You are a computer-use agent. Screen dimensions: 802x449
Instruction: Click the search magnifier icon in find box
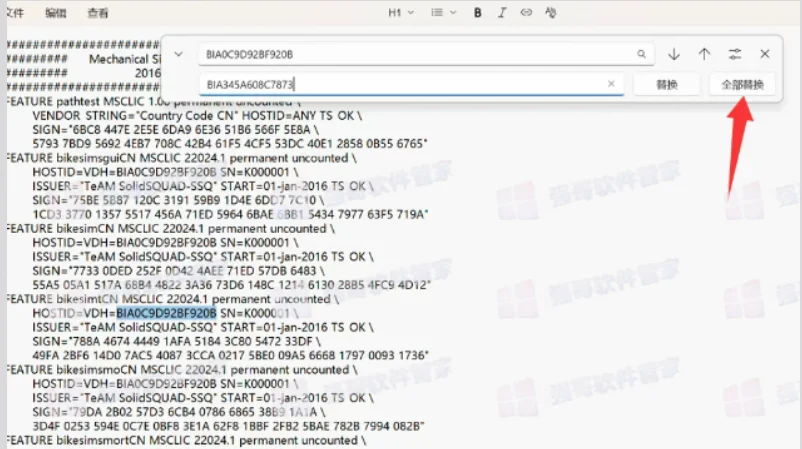[x=641, y=54]
